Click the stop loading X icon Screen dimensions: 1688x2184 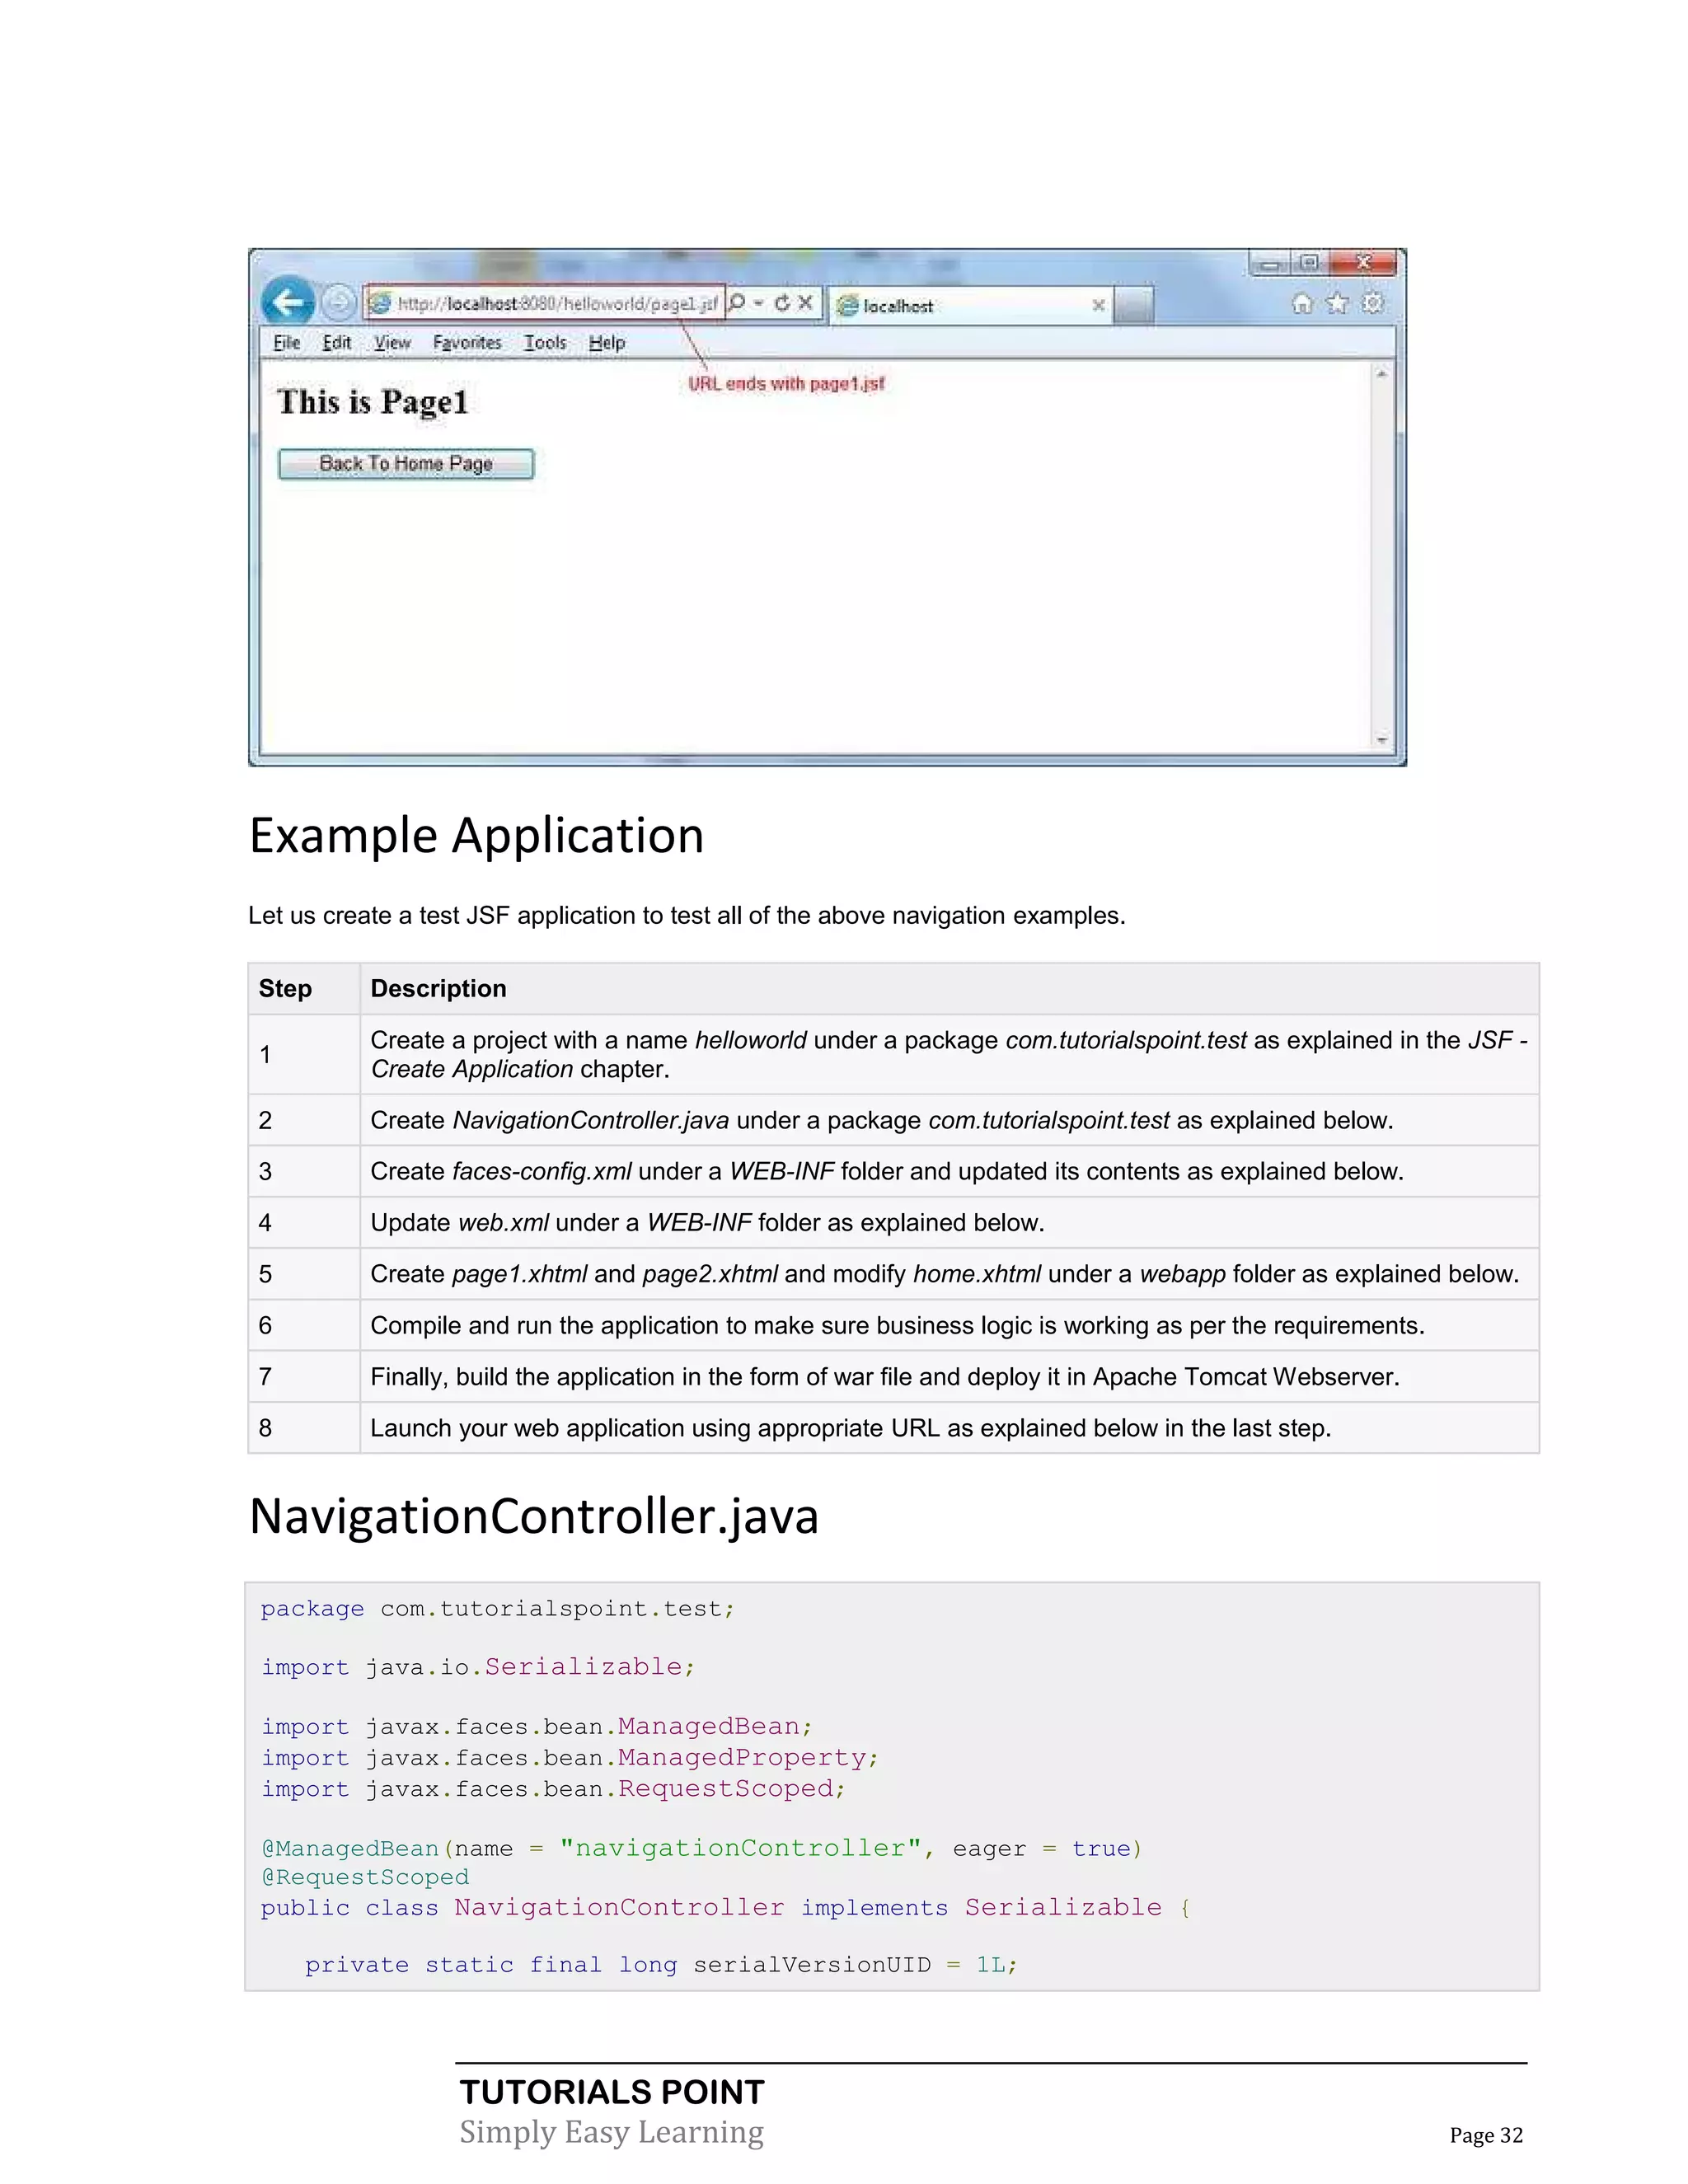(x=805, y=302)
